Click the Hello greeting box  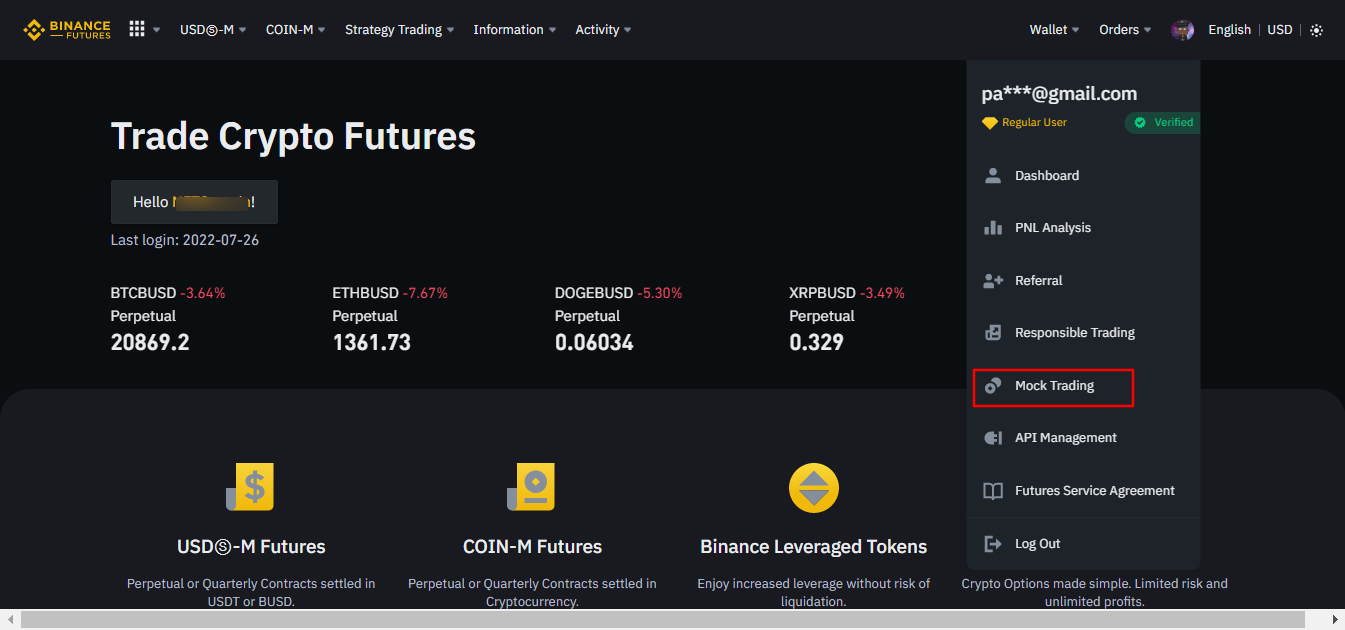coord(194,202)
